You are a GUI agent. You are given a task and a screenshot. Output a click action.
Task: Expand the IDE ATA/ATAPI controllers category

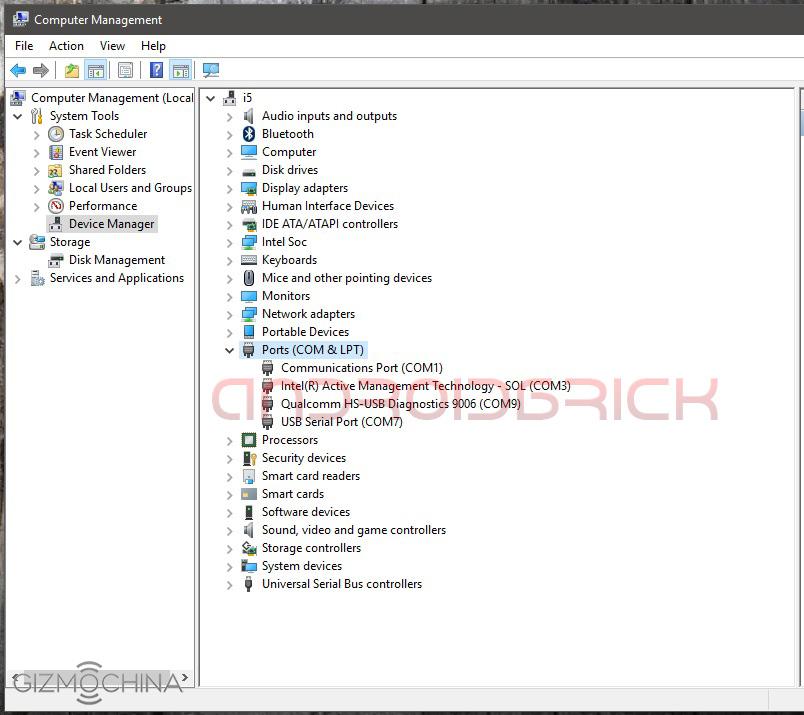click(229, 225)
